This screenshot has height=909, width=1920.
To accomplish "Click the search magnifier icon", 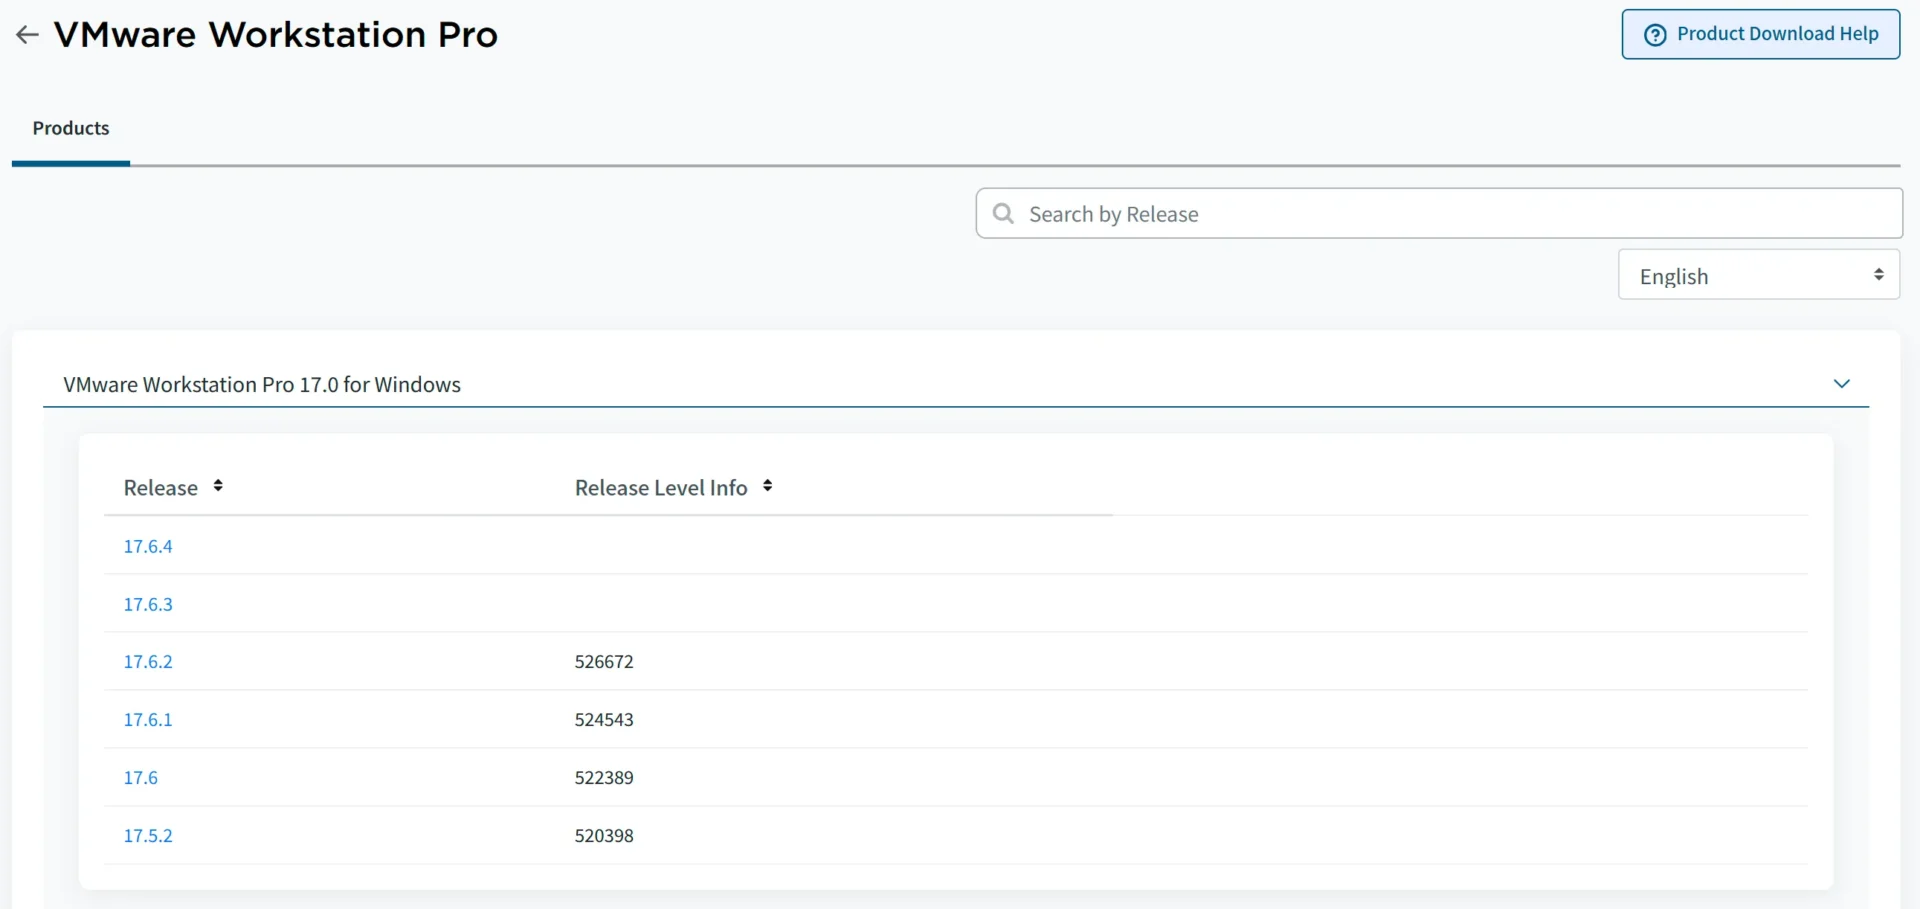I will click(x=1003, y=213).
